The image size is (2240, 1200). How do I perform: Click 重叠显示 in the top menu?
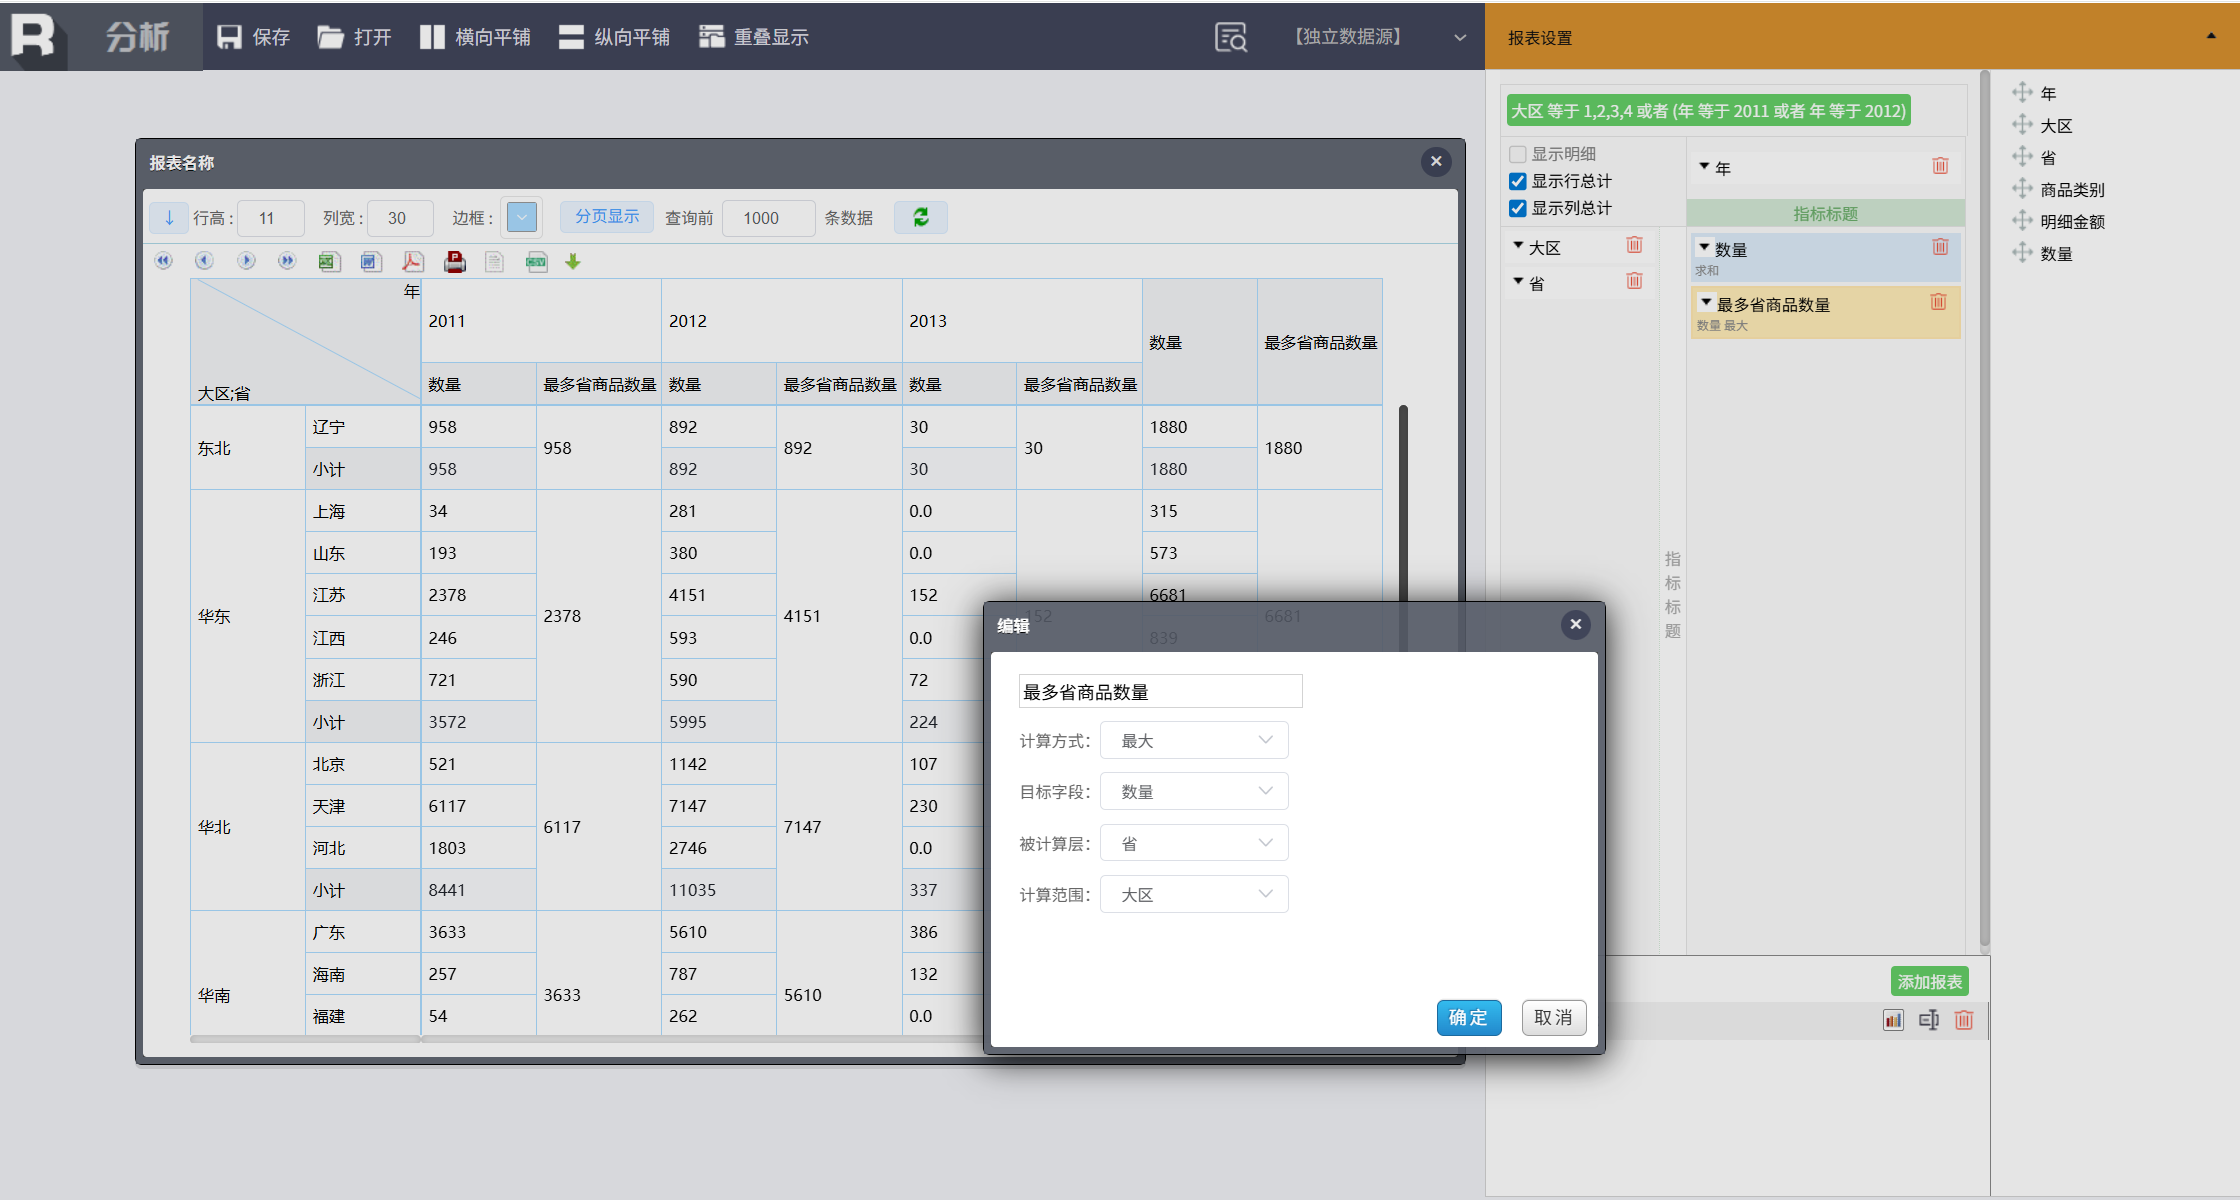click(754, 37)
